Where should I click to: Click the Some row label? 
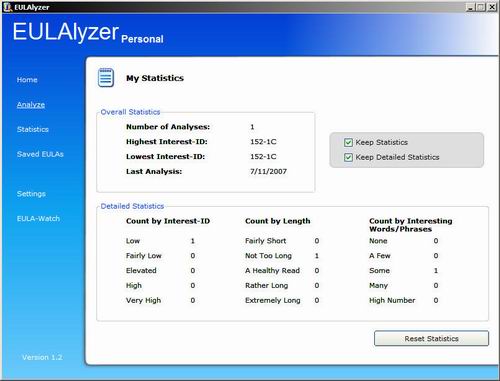coord(379,270)
